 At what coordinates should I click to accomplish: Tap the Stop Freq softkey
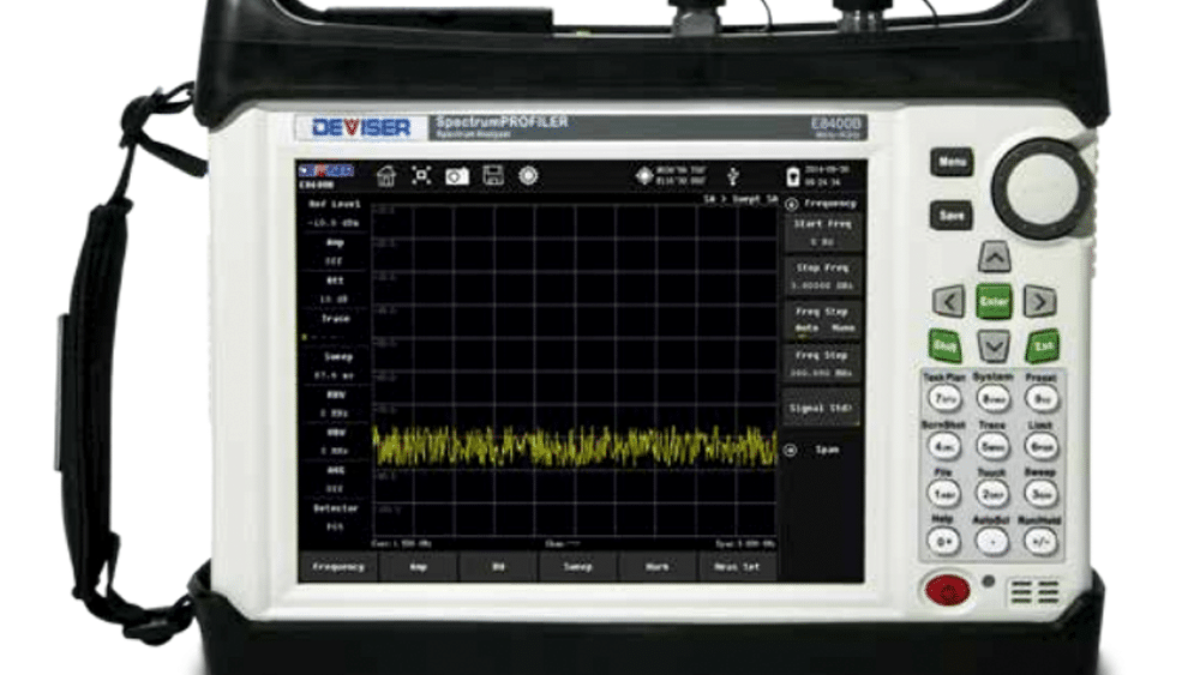[821, 277]
